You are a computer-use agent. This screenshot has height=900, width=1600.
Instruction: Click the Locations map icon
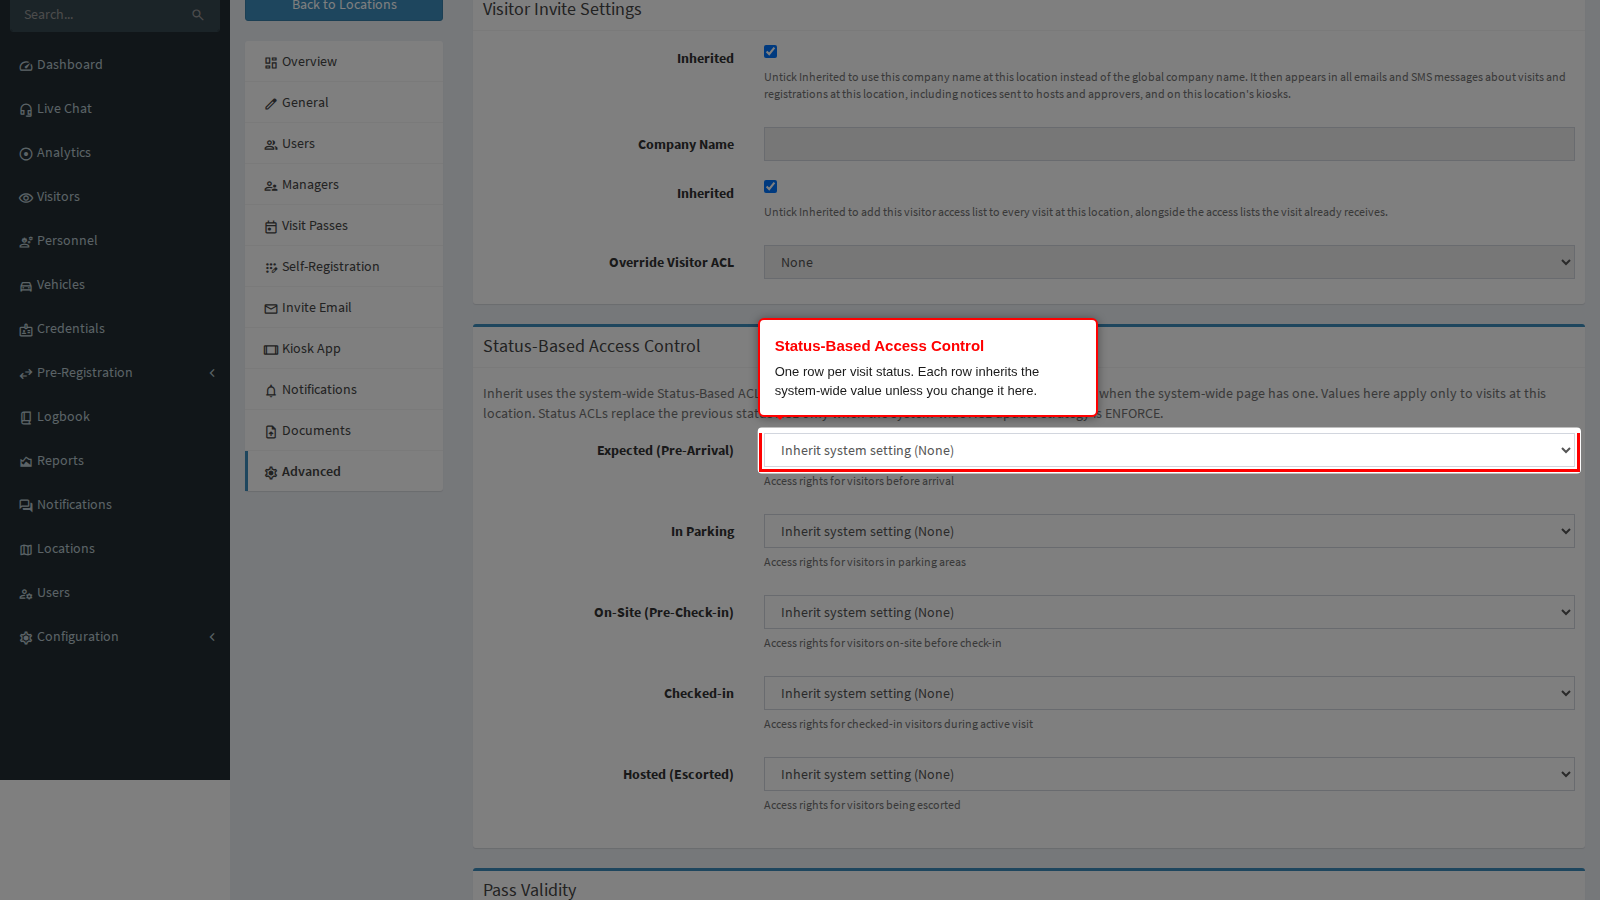(26, 550)
